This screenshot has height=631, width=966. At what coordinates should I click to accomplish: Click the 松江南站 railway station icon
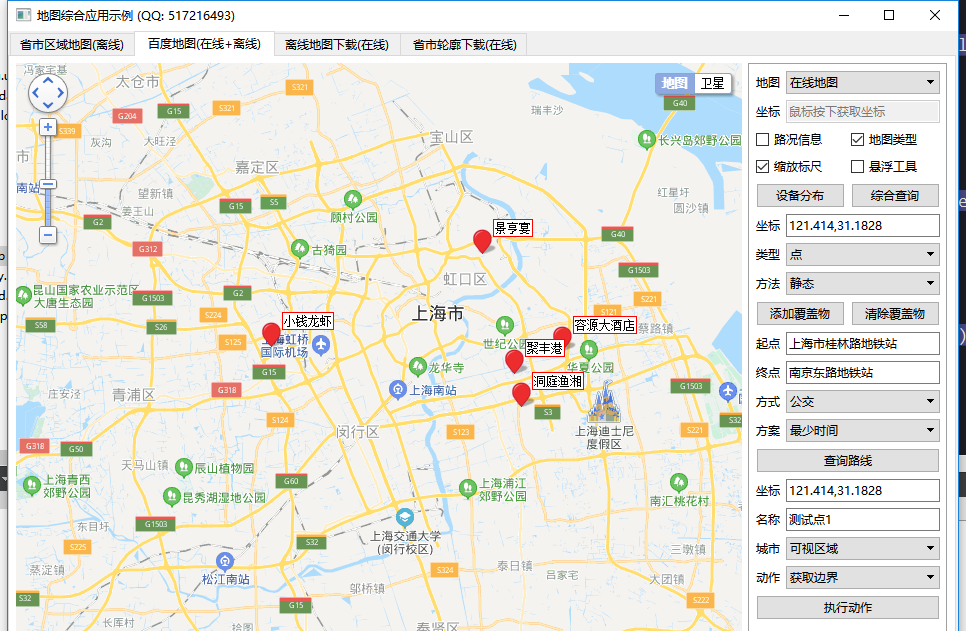(x=225, y=561)
